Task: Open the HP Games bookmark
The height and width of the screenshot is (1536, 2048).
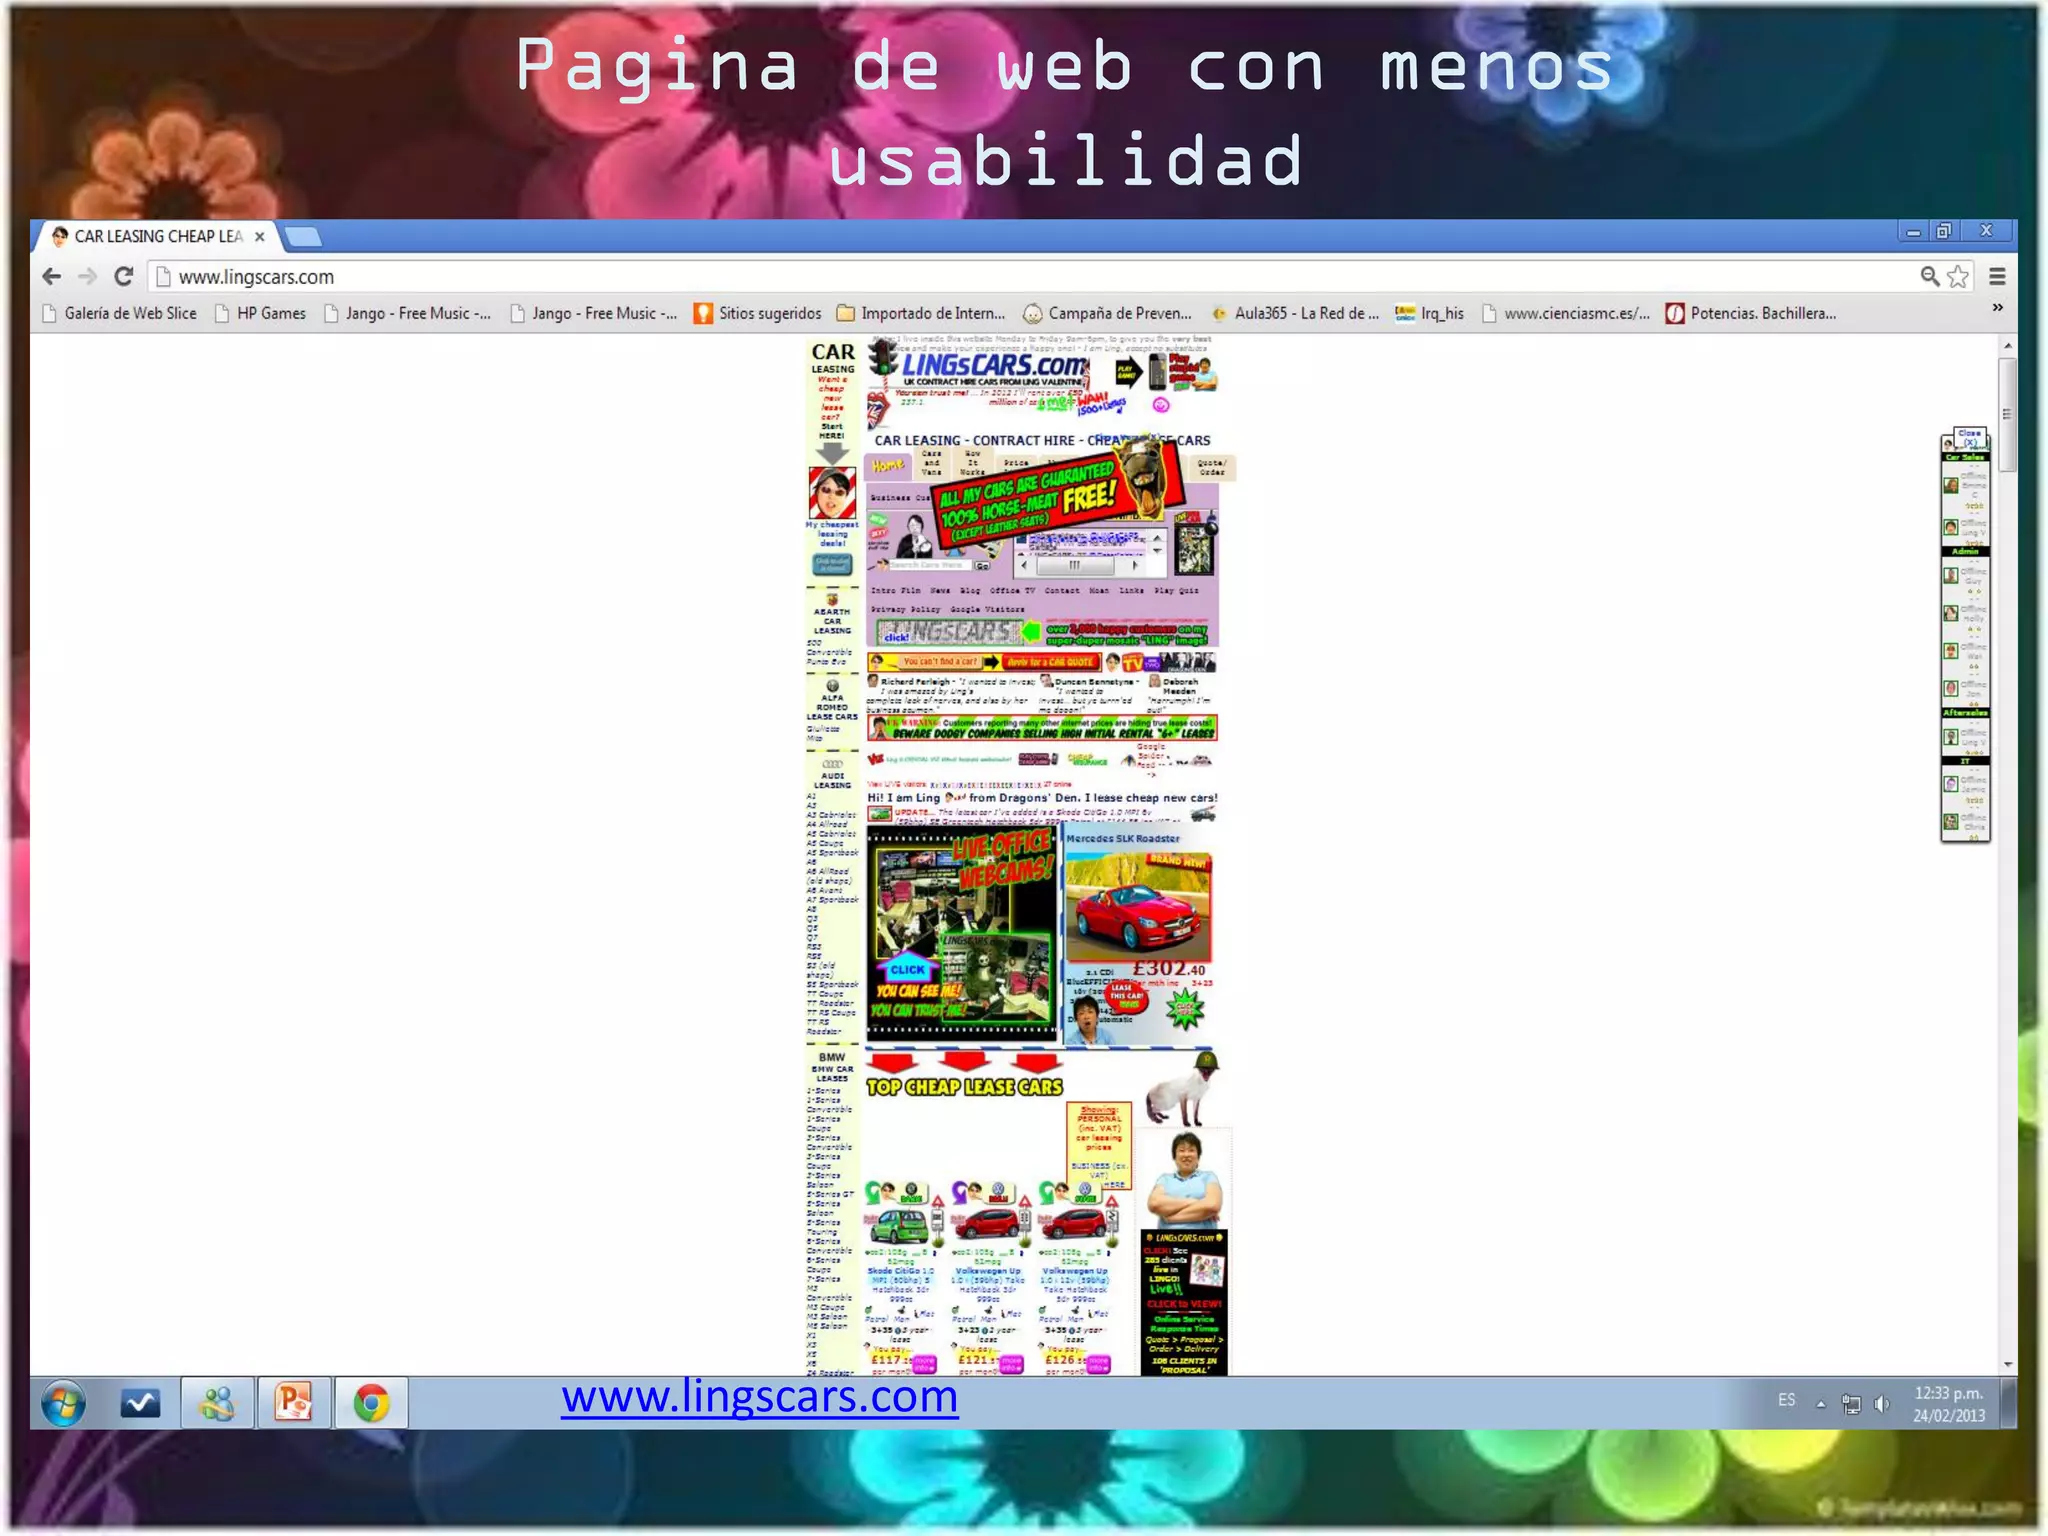Action: coord(260,313)
